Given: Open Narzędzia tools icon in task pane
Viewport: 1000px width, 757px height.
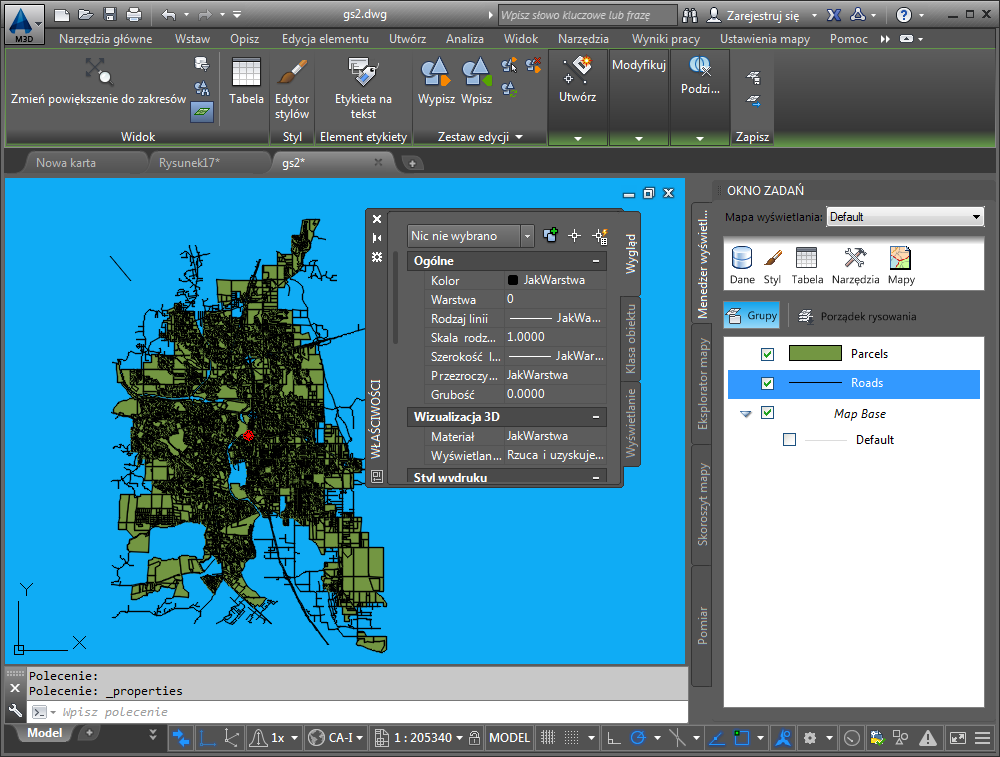Looking at the screenshot, I should pos(855,265).
